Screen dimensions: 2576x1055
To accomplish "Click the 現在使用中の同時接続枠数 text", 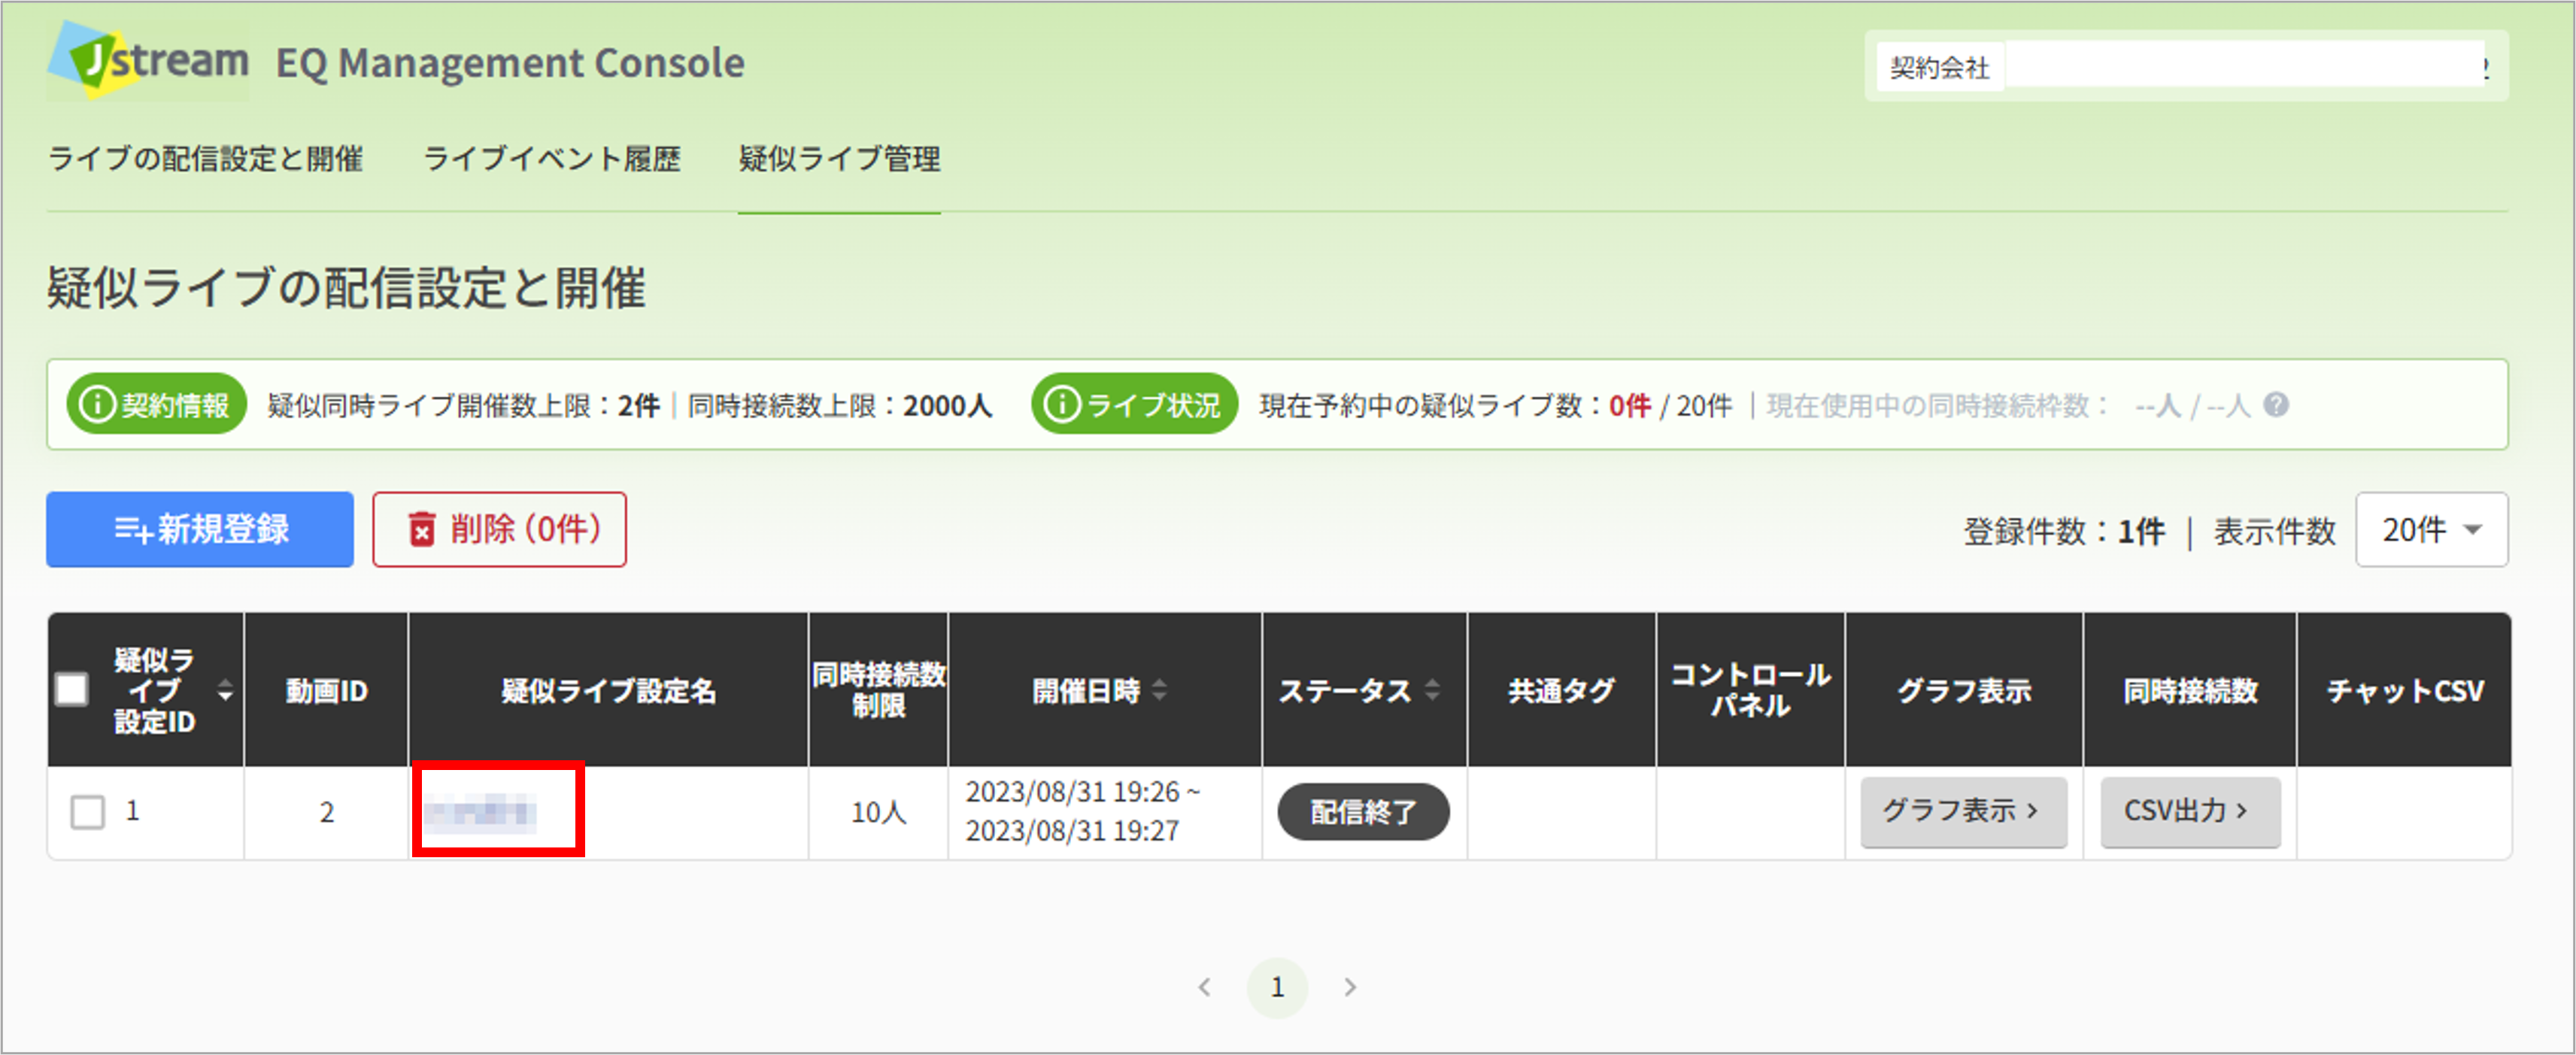I will [x=2009, y=405].
